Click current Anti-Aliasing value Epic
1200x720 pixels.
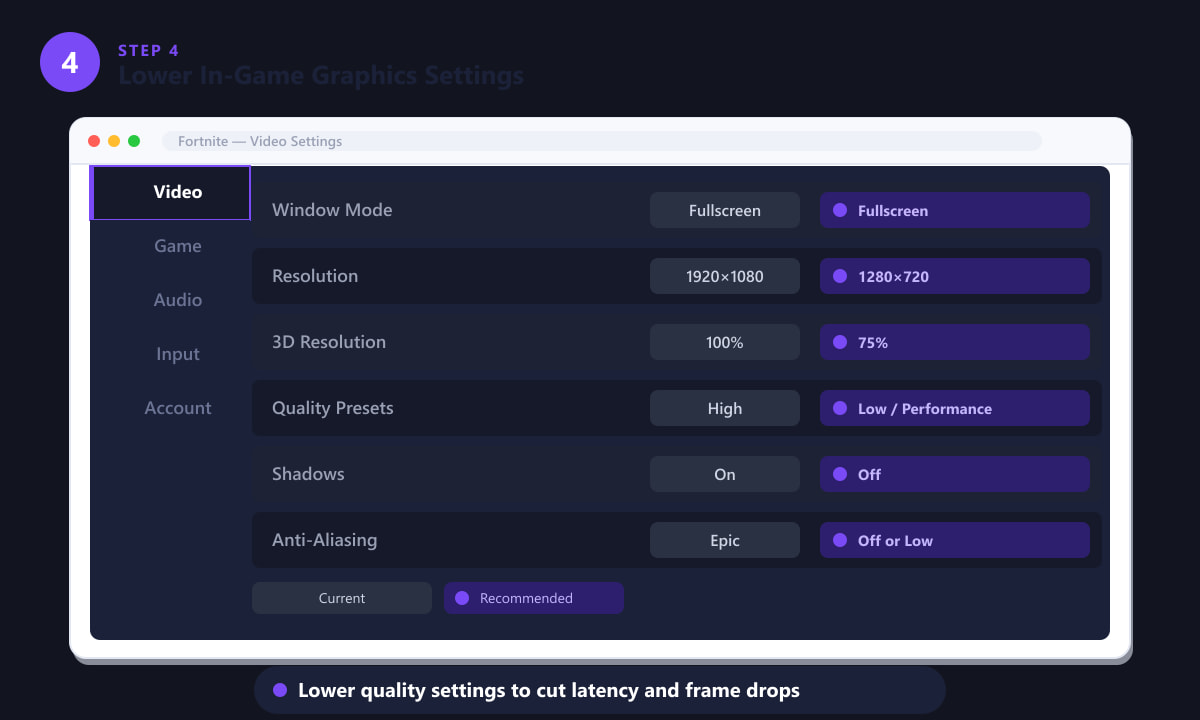pyautogui.click(x=725, y=540)
